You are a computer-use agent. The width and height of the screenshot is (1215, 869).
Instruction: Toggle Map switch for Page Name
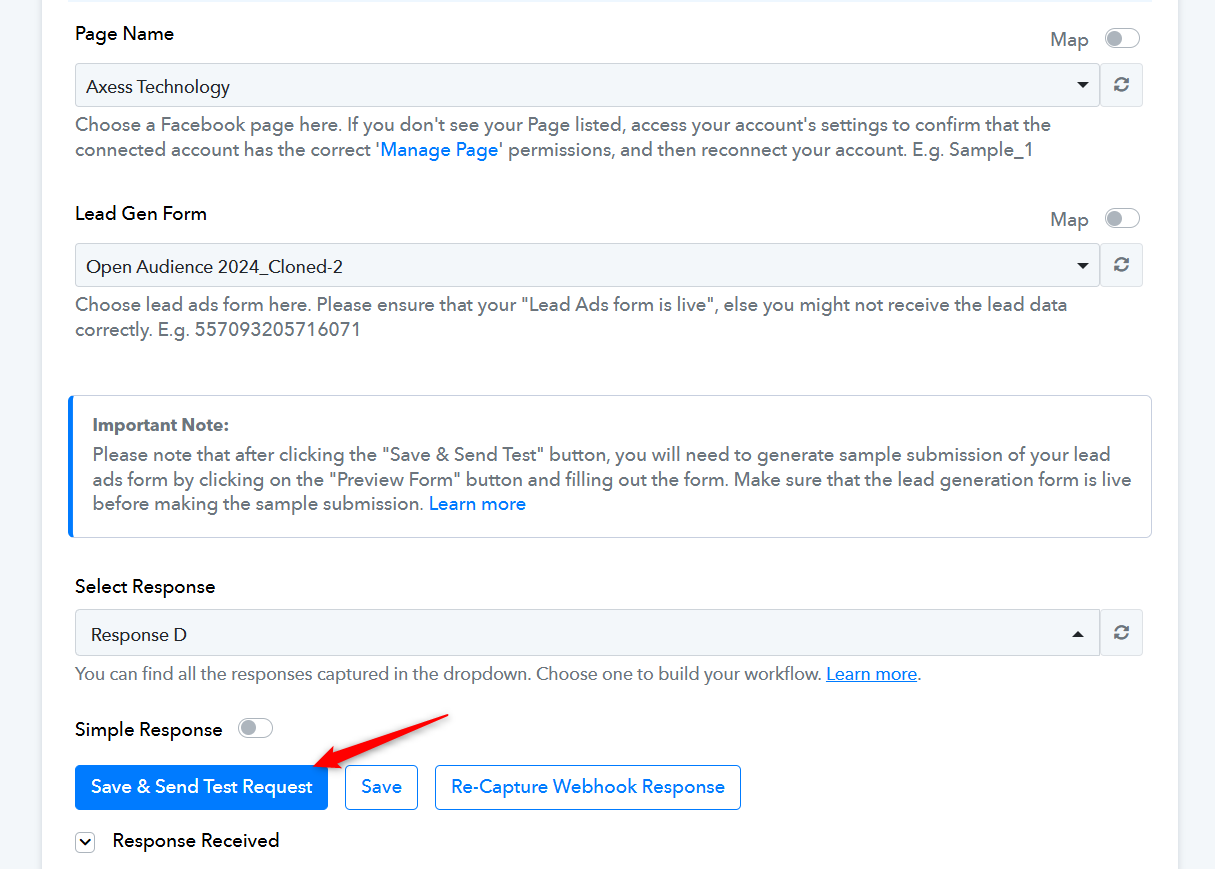pyautogui.click(x=1122, y=39)
